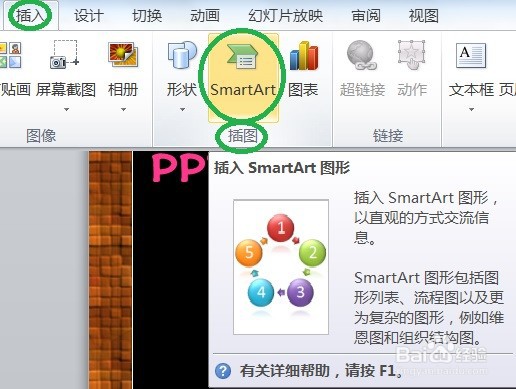This screenshot has height=389, width=516.
Task: Click the hyperlink (超链接) globe icon
Action: [362, 55]
